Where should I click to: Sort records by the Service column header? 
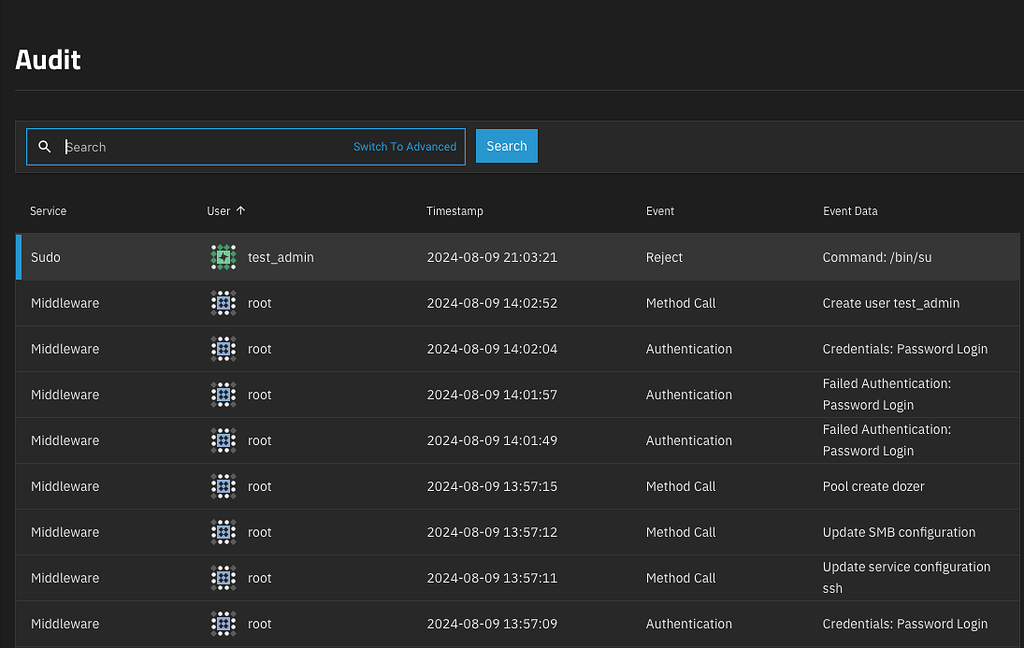click(x=48, y=211)
